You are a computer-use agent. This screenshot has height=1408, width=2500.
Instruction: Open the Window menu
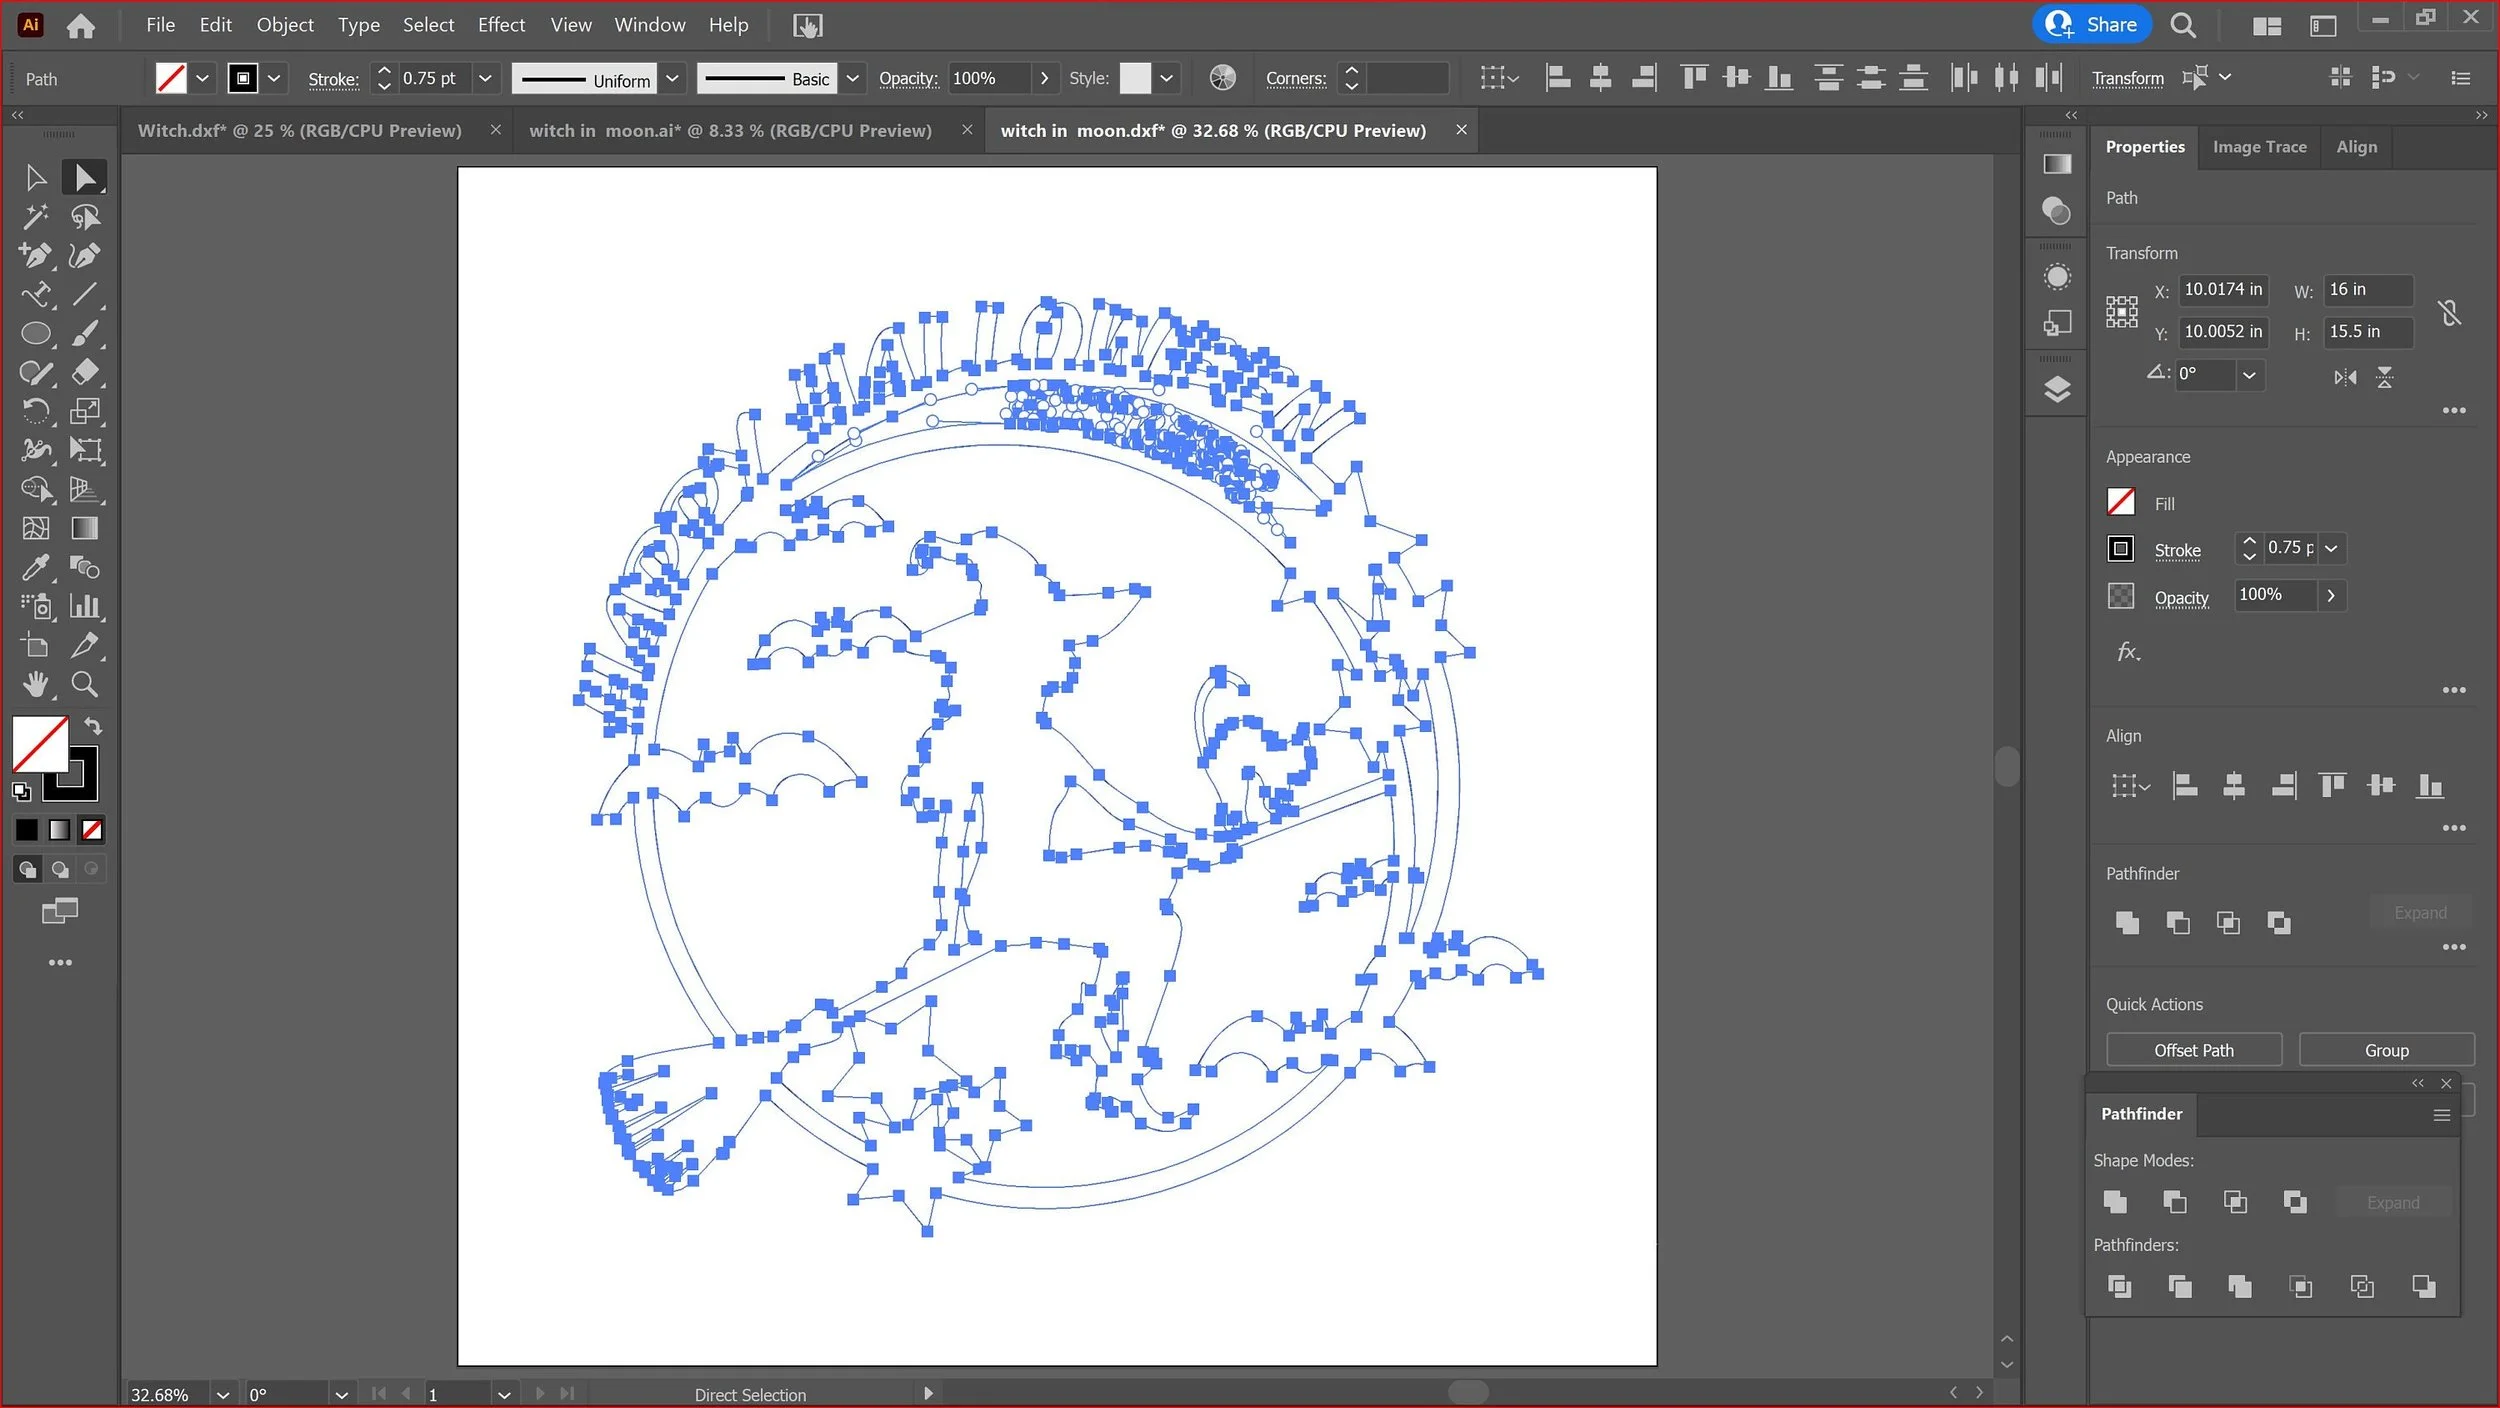[x=649, y=25]
